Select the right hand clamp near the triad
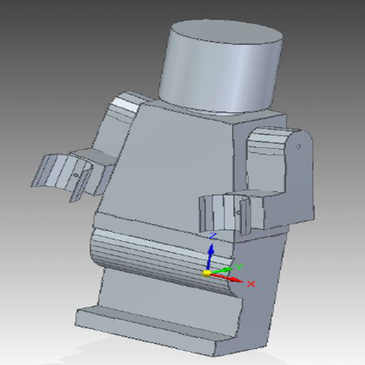This screenshot has height=365, width=365. click(224, 213)
